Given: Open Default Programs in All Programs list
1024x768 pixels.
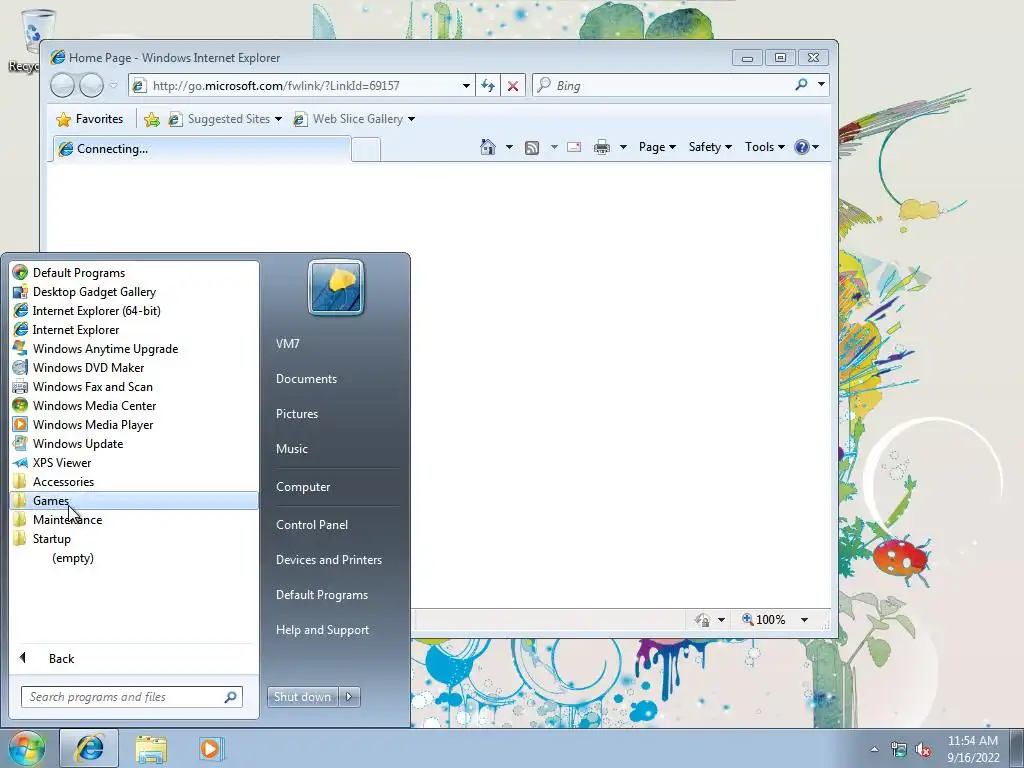Looking at the screenshot, I should 134,273.
